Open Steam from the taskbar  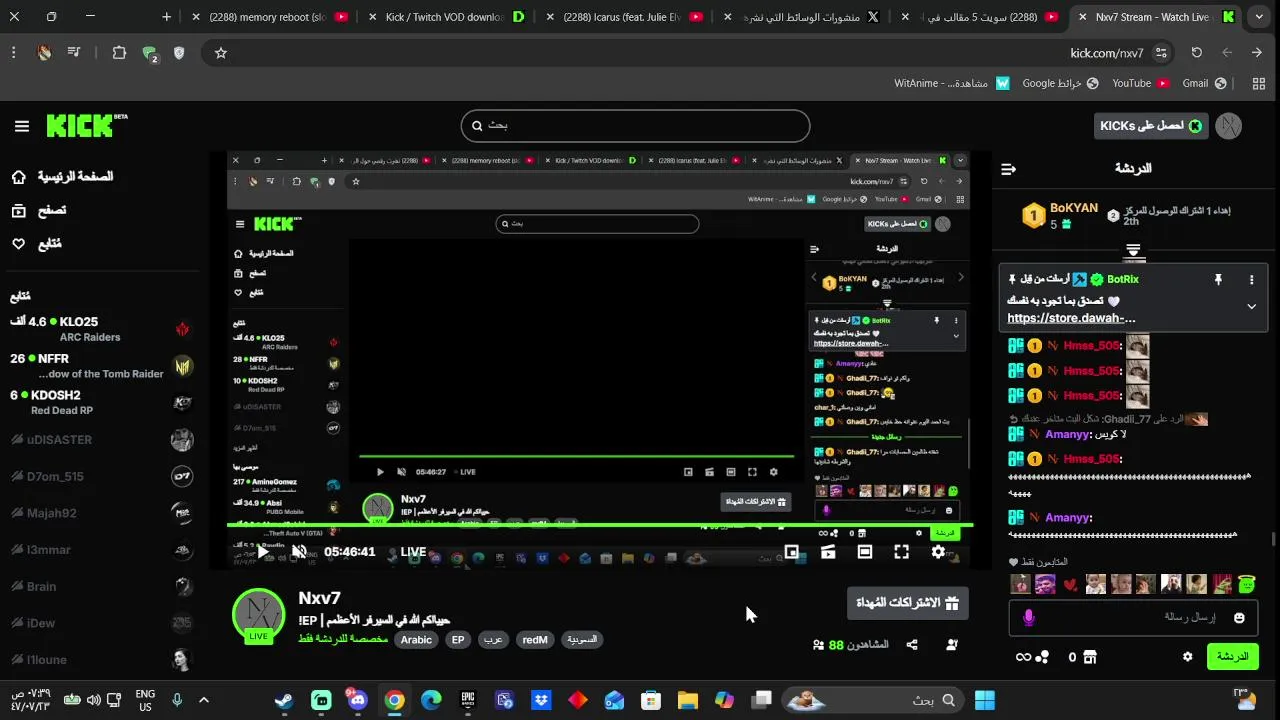tap(285, 700)
